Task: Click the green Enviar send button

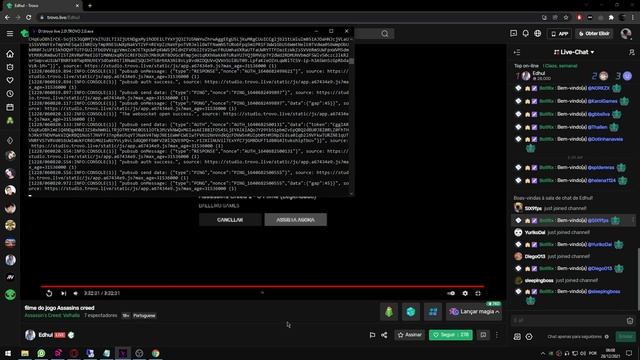Action: click(x=625, y=337)
